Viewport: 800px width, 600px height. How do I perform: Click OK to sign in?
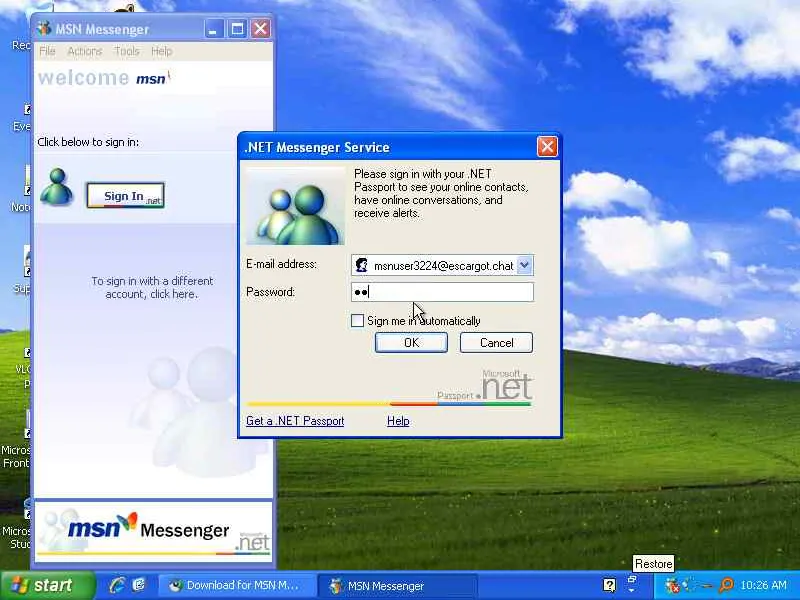[411, 342]
